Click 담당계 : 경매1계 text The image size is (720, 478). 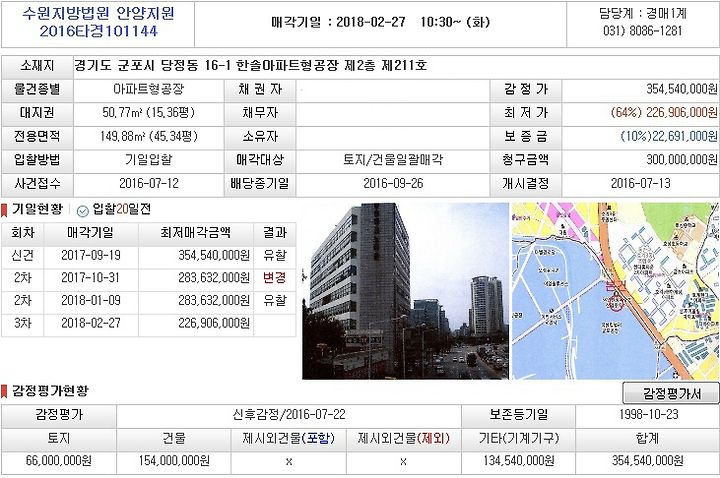click(642, 13)
